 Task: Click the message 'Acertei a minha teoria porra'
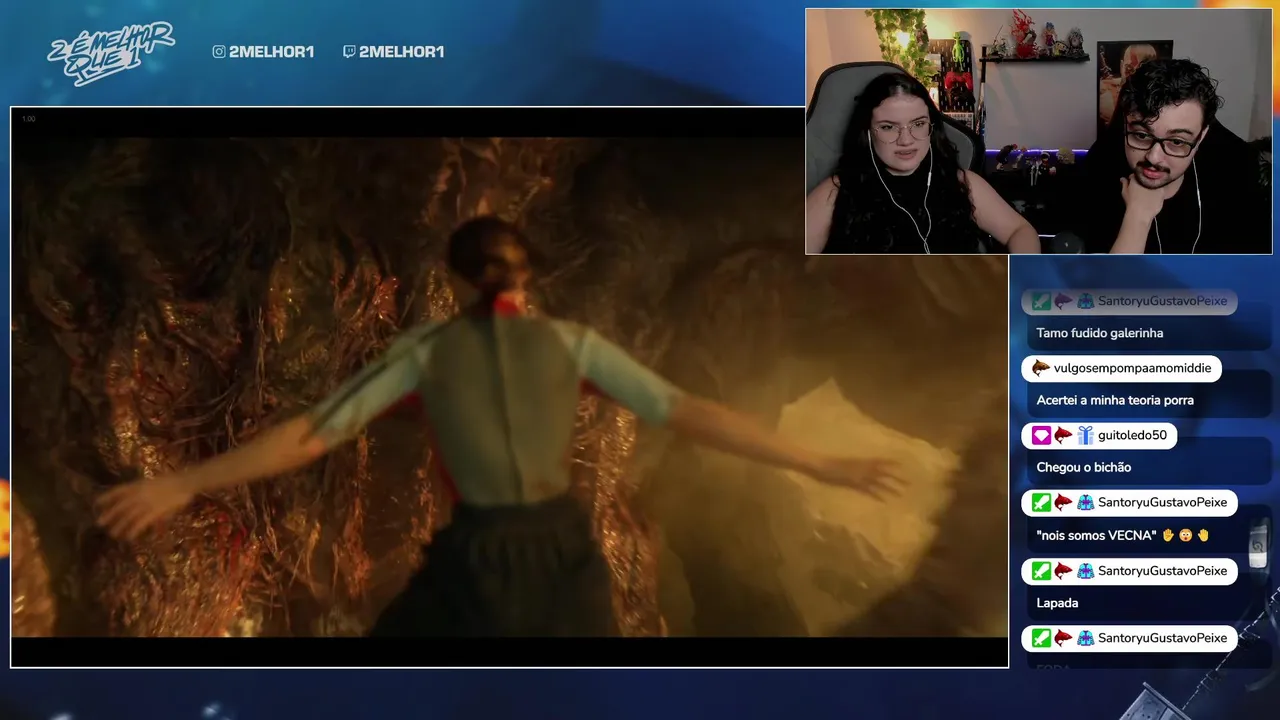(1115, 400)
